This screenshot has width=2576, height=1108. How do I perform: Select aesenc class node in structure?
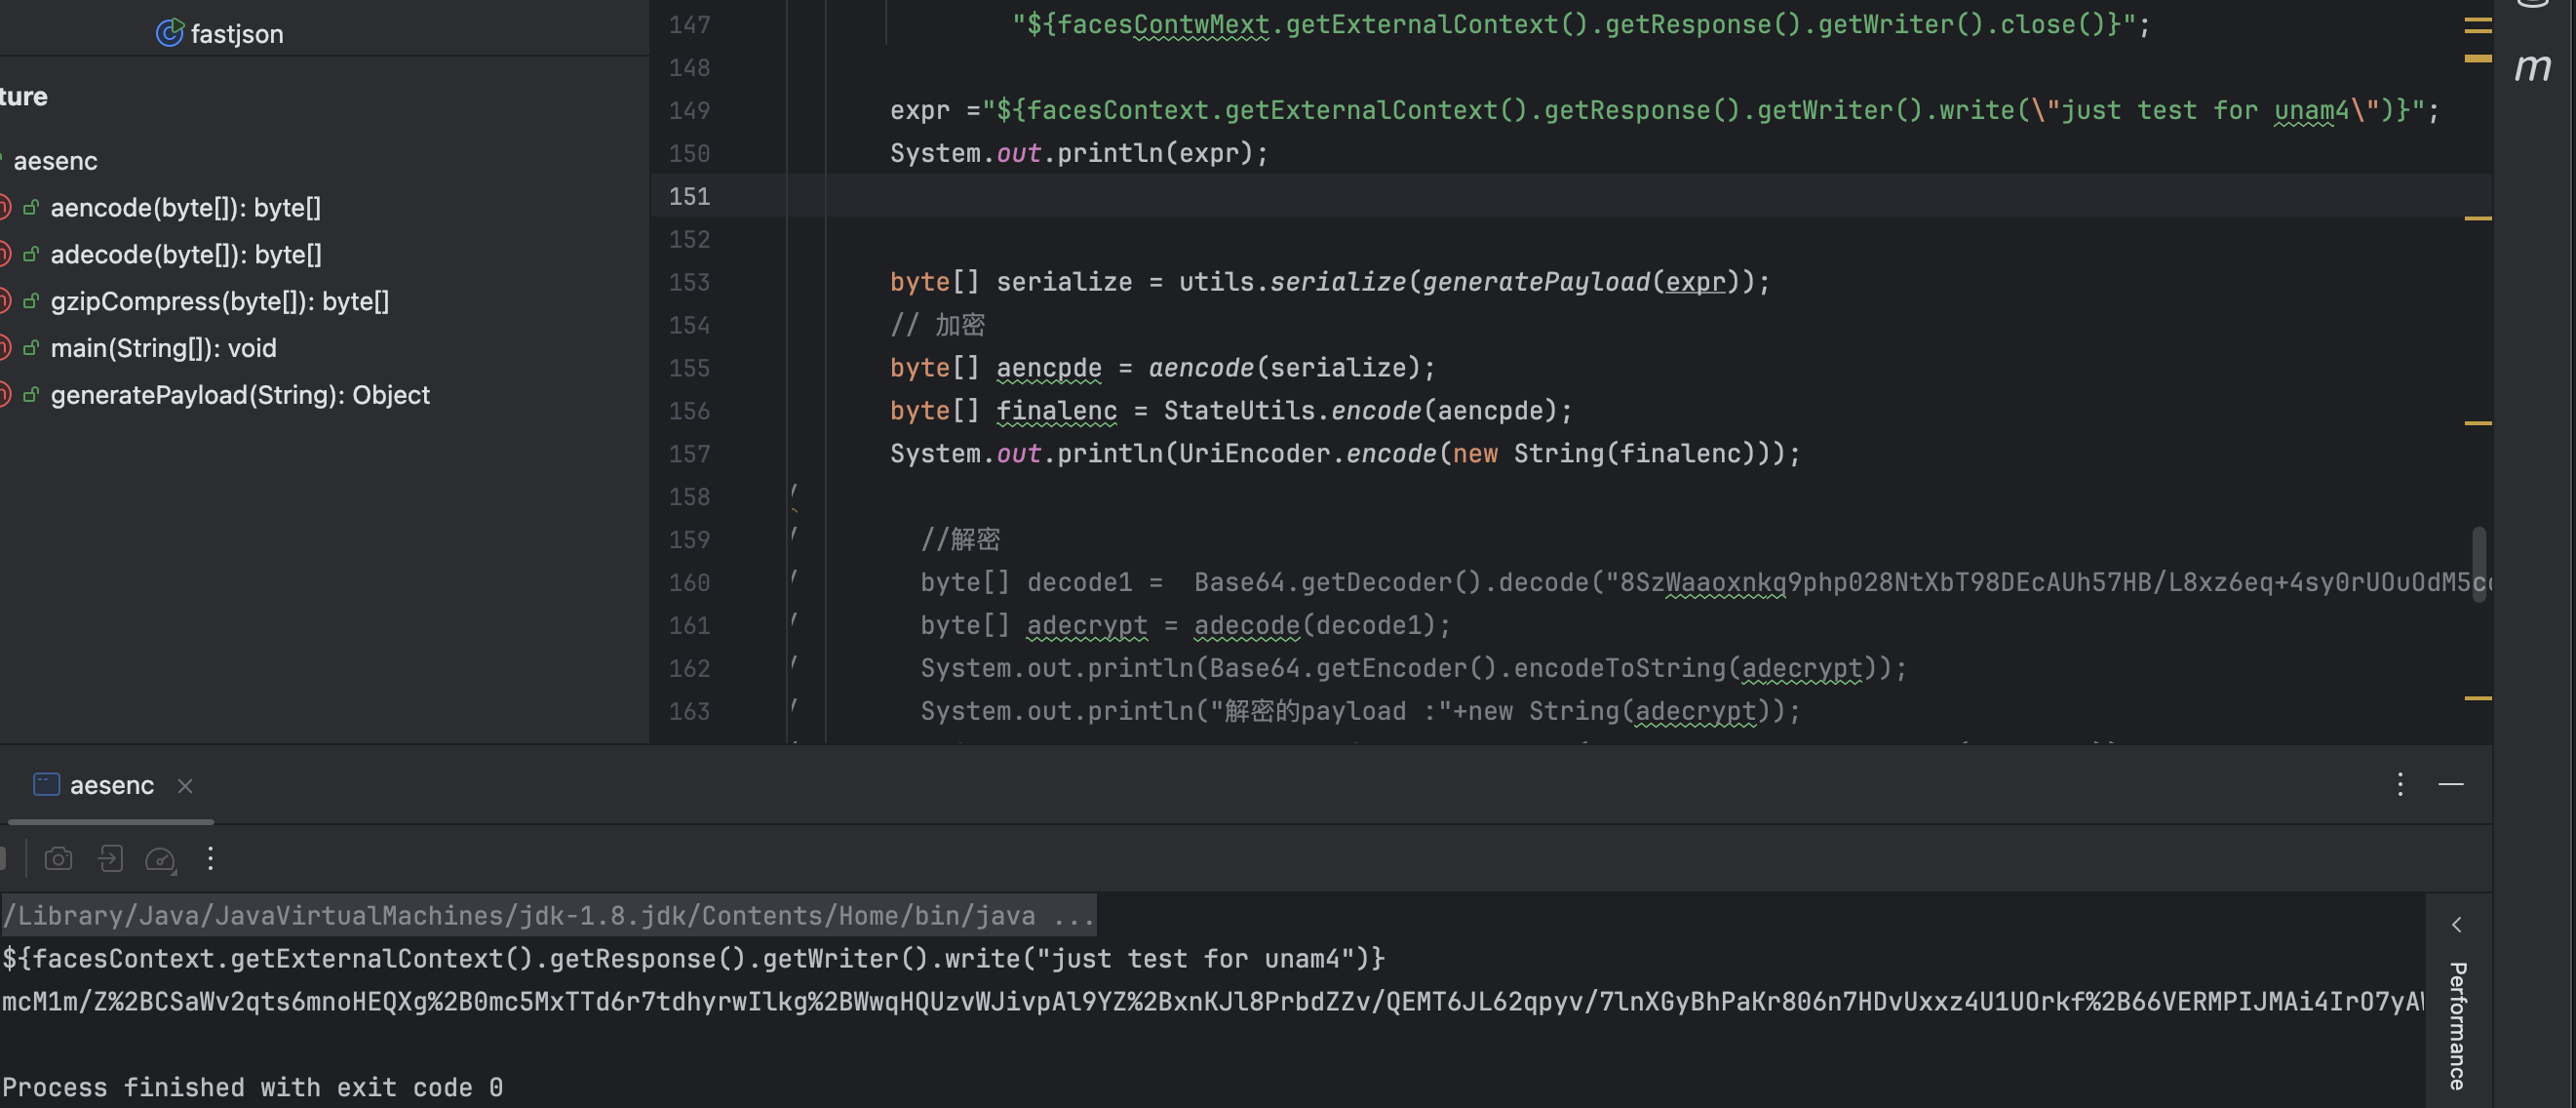(55, 161)
